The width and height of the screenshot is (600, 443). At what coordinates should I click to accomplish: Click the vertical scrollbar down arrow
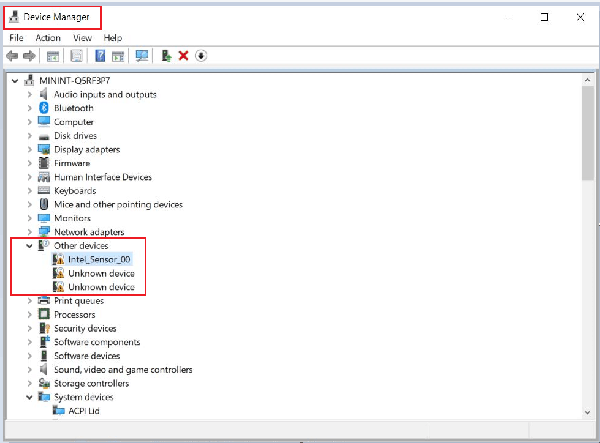click(x=585, y=411)
